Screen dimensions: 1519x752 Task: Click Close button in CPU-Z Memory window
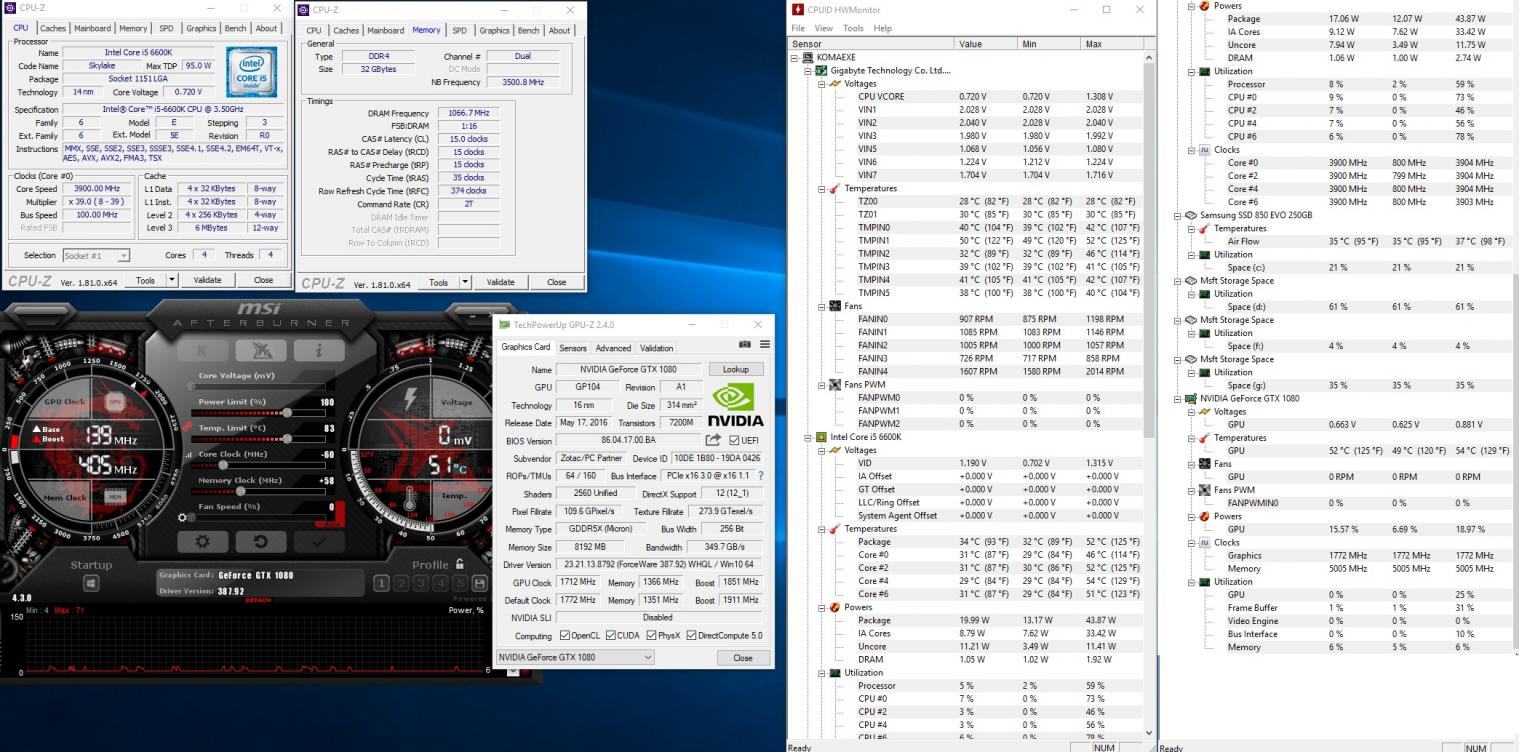pyautogui.click(x=556, y=282)
